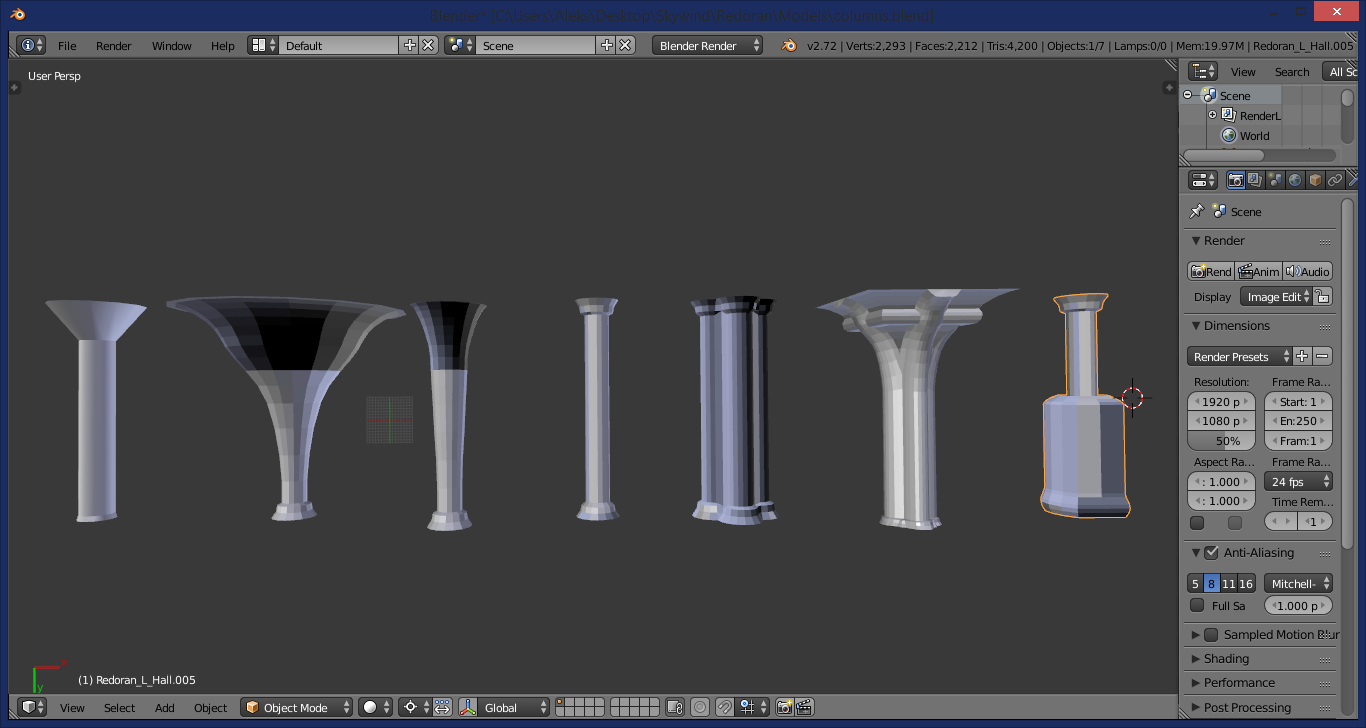Enable the Full Sample checkbox
Image resolution: width=1366 pixels, height=728 pixels.
tap(1197, 605)
